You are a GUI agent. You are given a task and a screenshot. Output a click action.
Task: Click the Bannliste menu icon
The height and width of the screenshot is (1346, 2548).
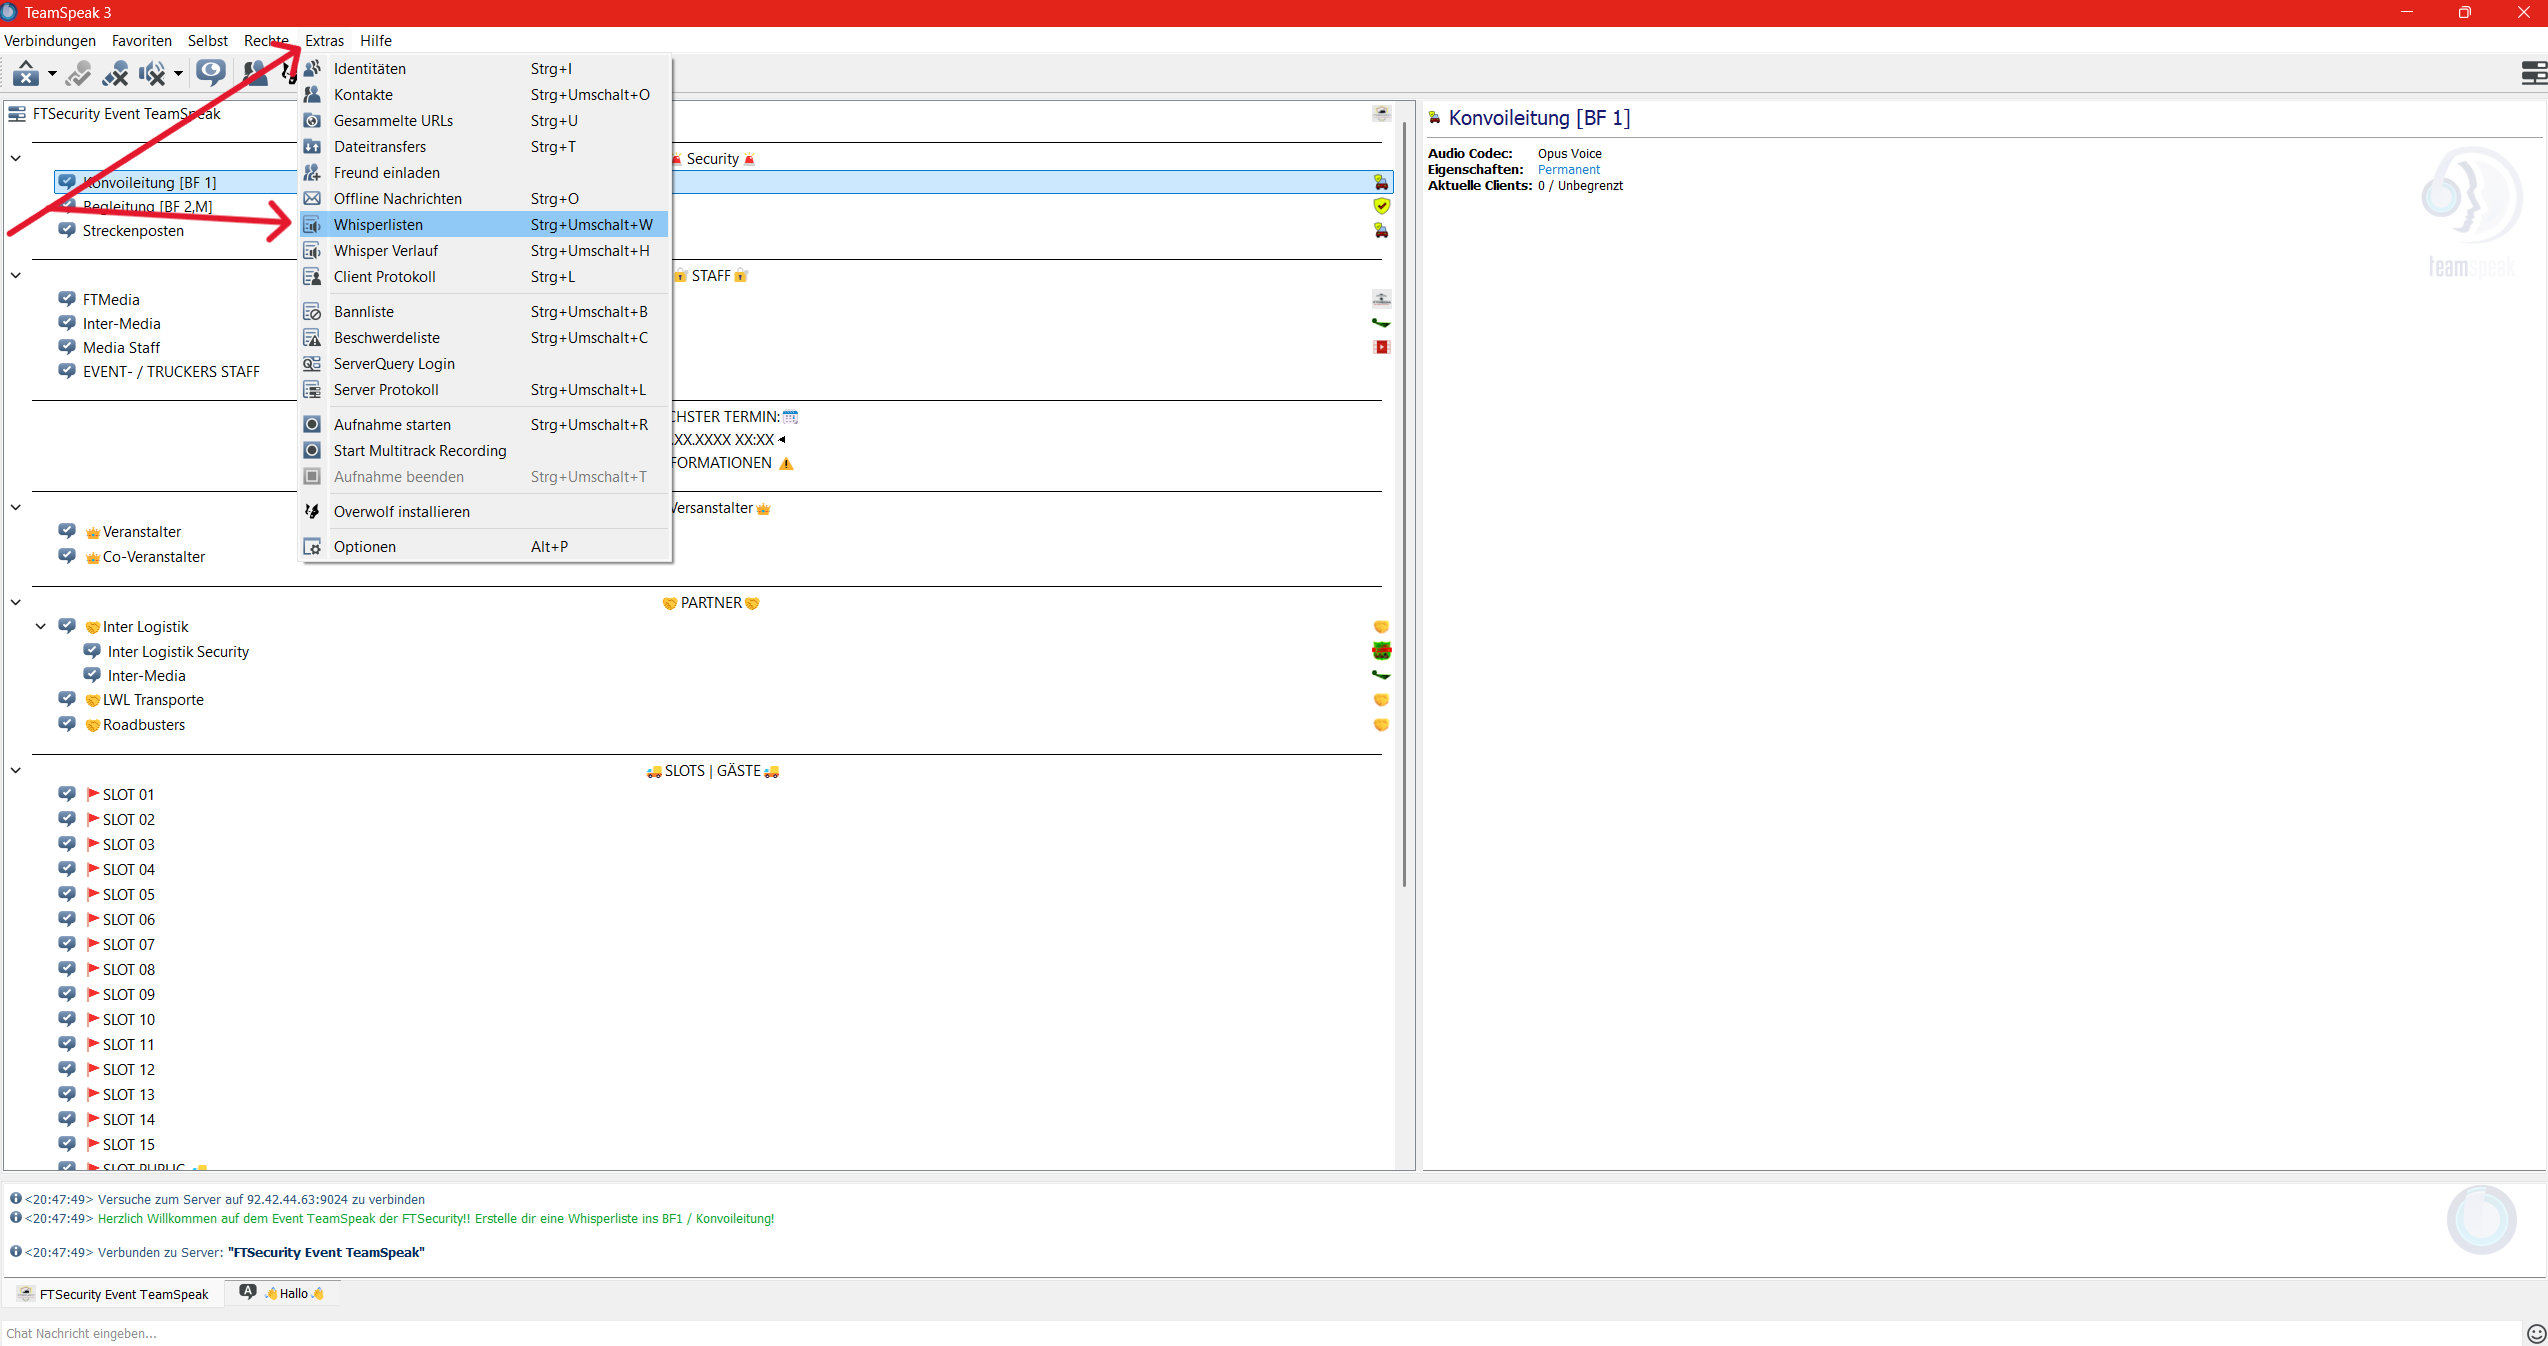[x=312, y=312]
